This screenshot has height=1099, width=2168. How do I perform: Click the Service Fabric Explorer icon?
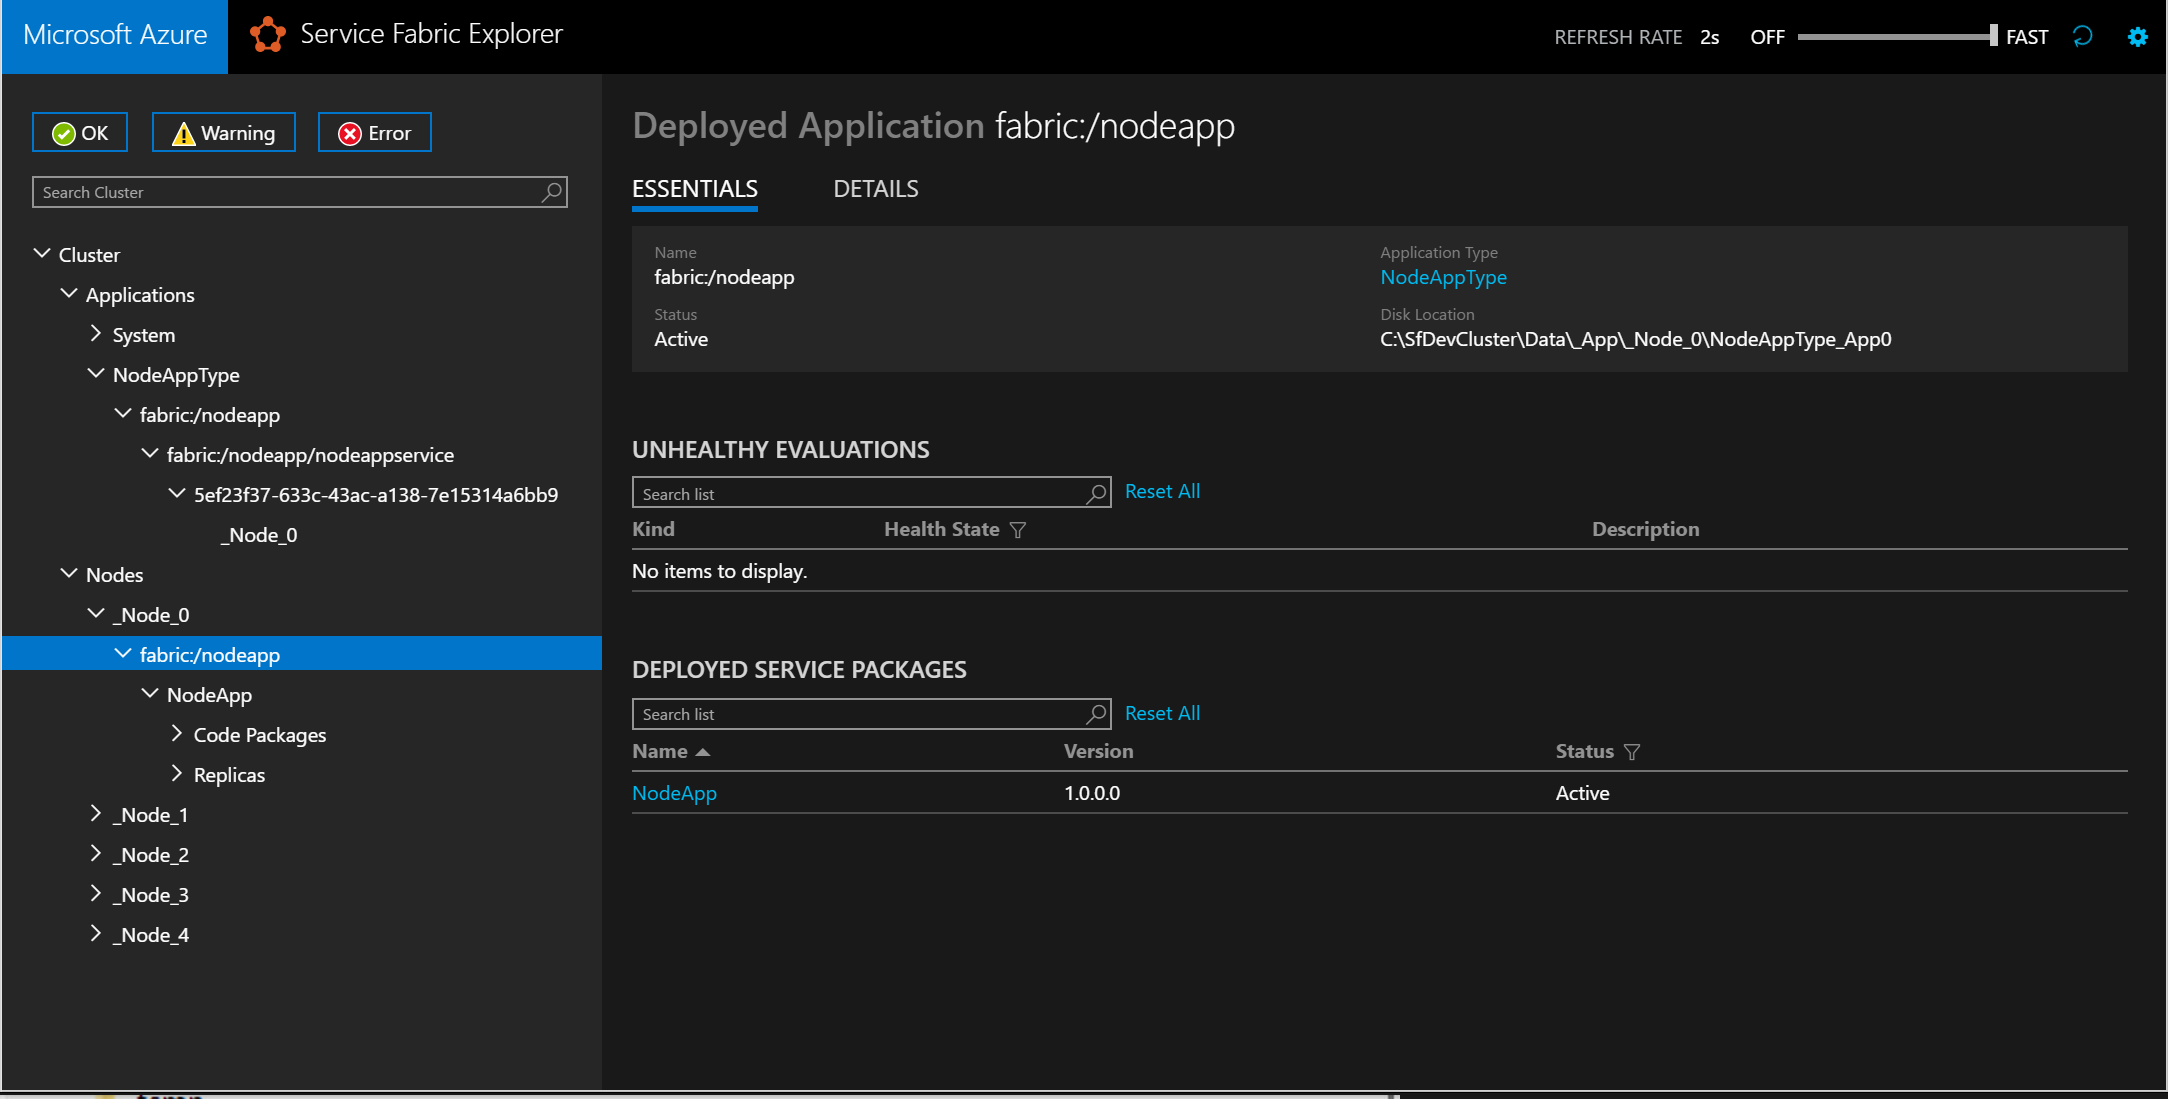(x=266, y=36)
